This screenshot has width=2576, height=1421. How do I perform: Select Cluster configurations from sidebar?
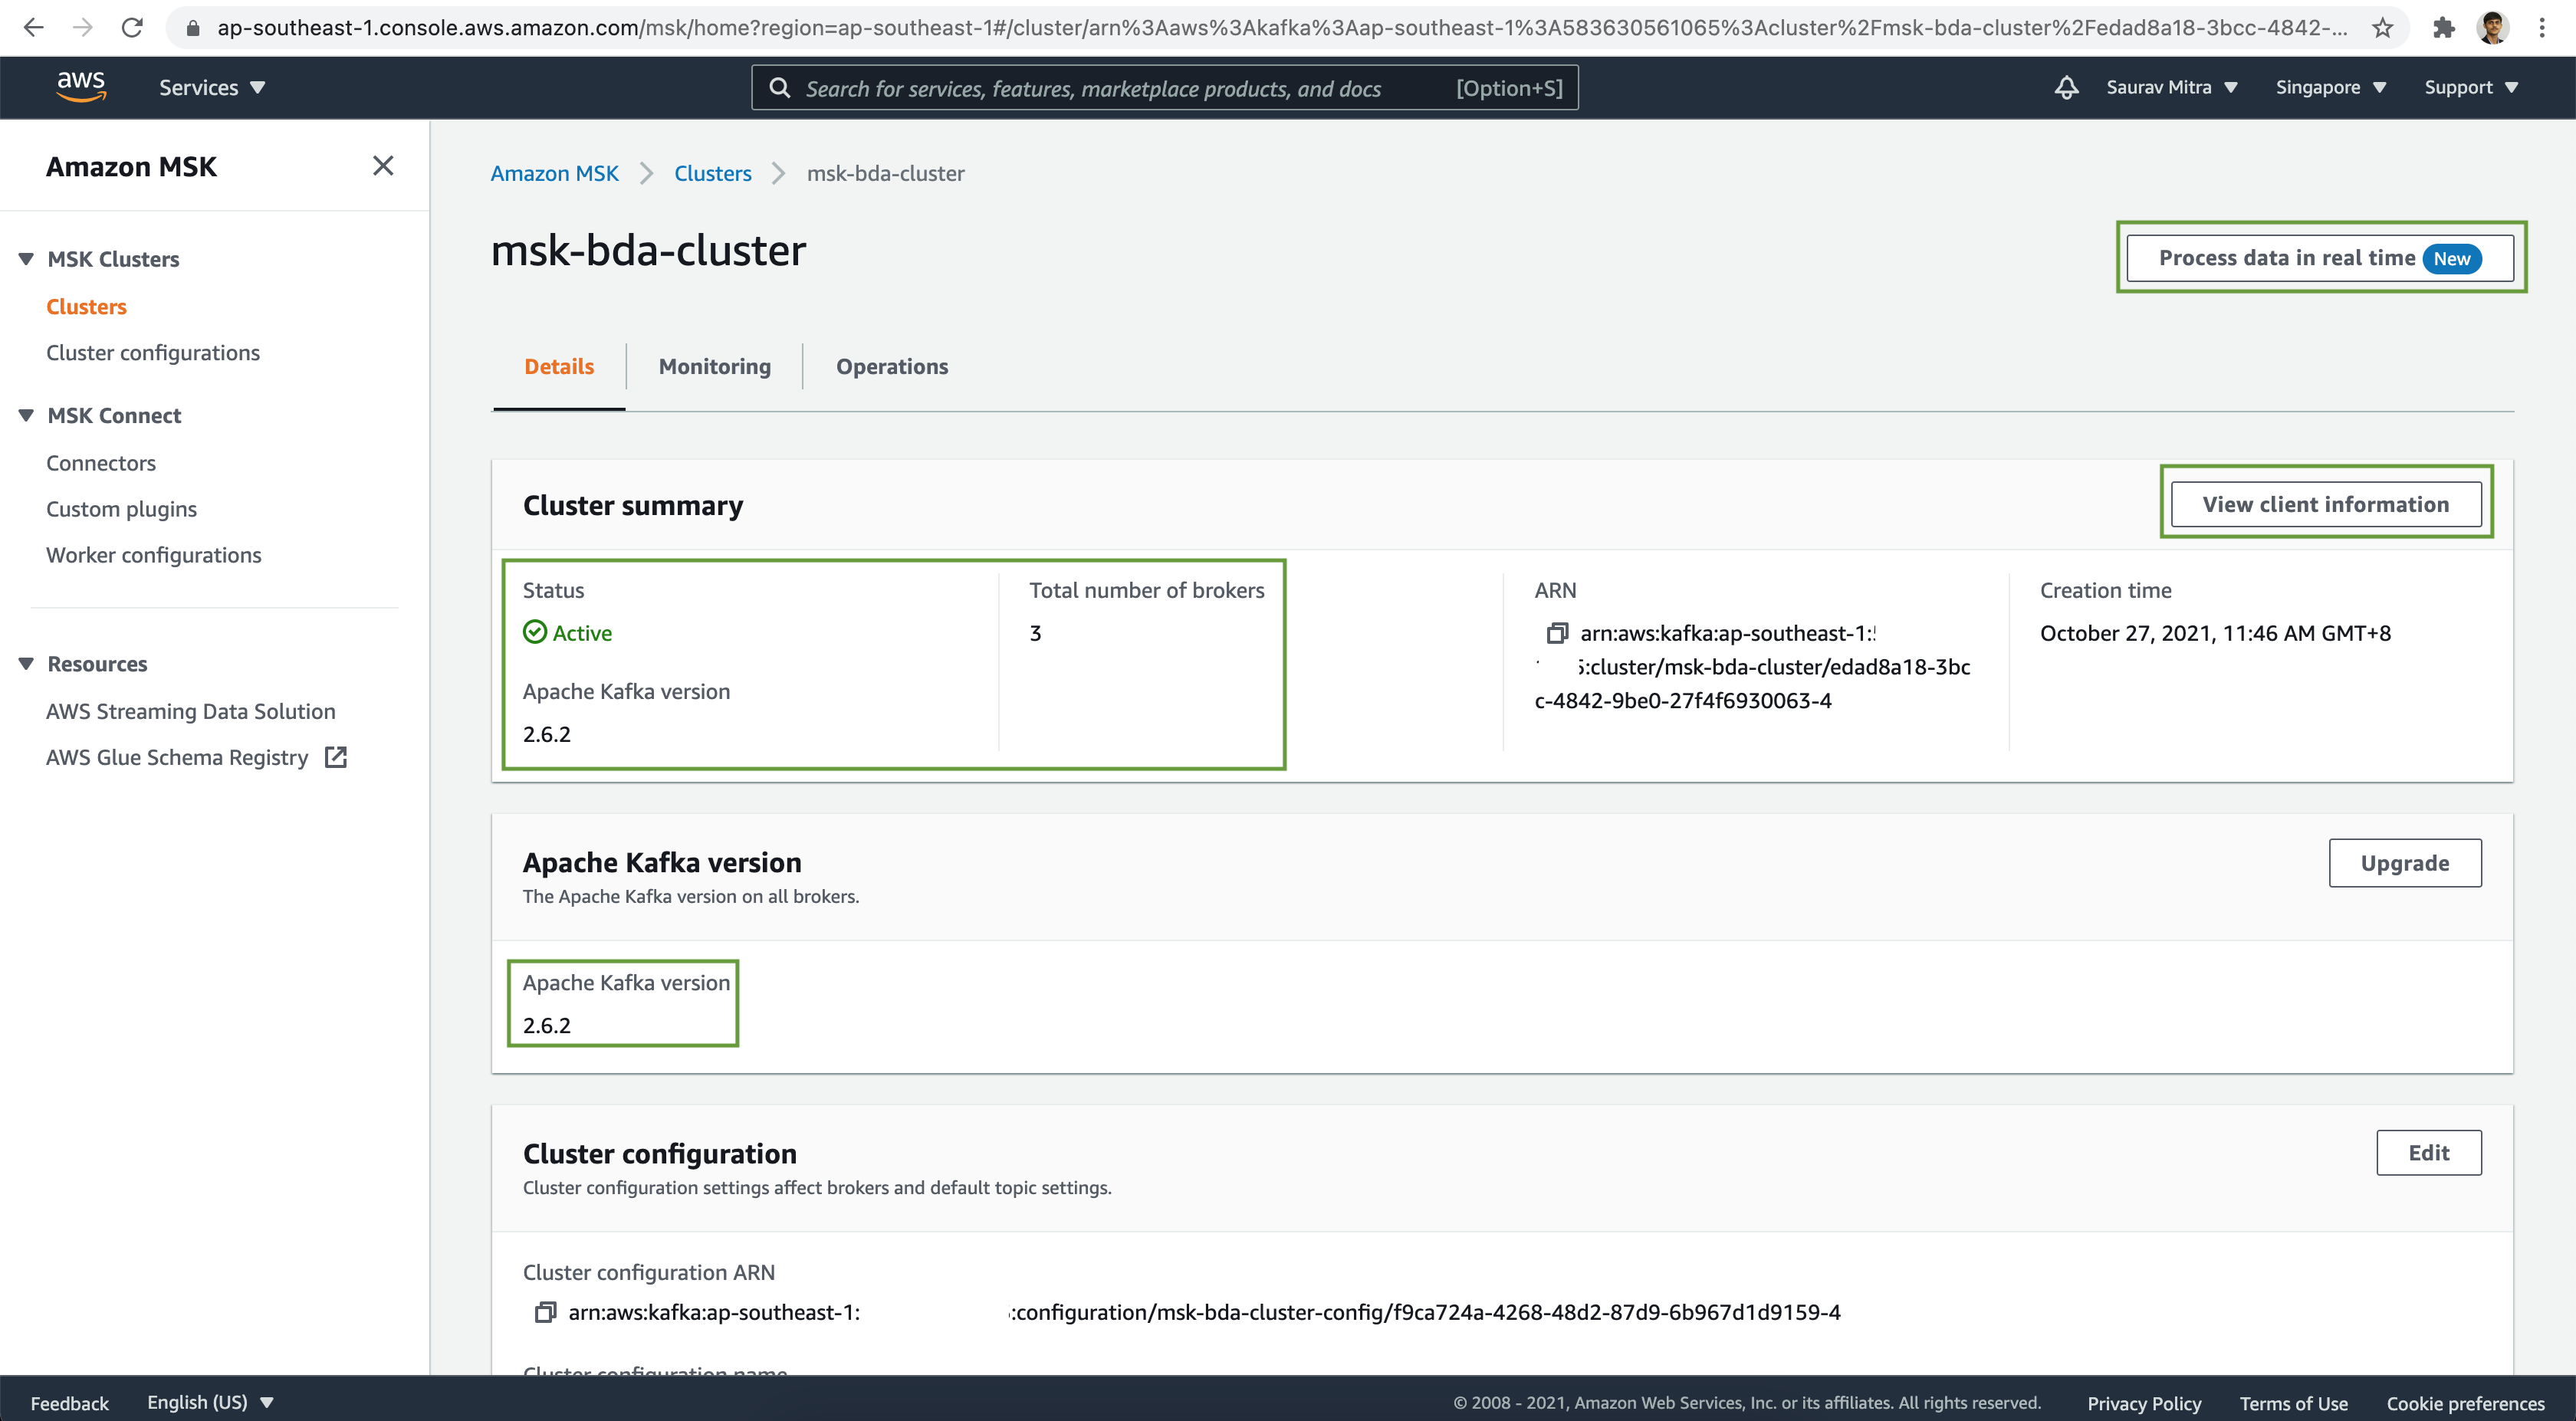tap(153, 352)
